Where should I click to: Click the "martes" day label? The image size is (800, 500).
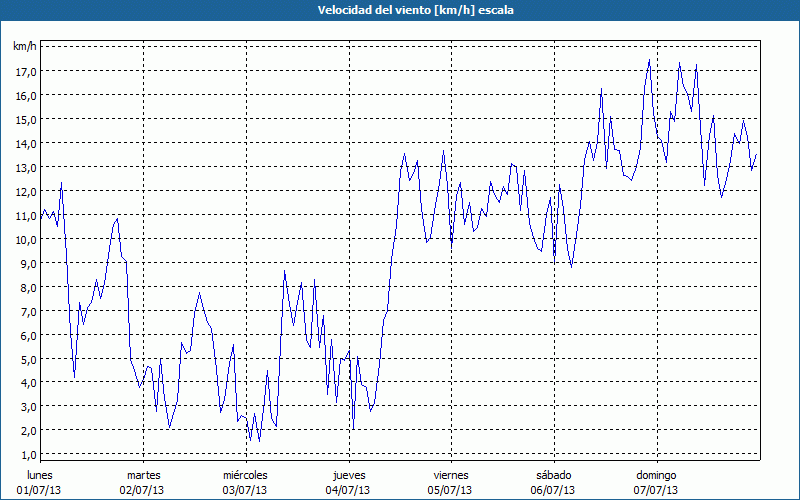(143, 475)
